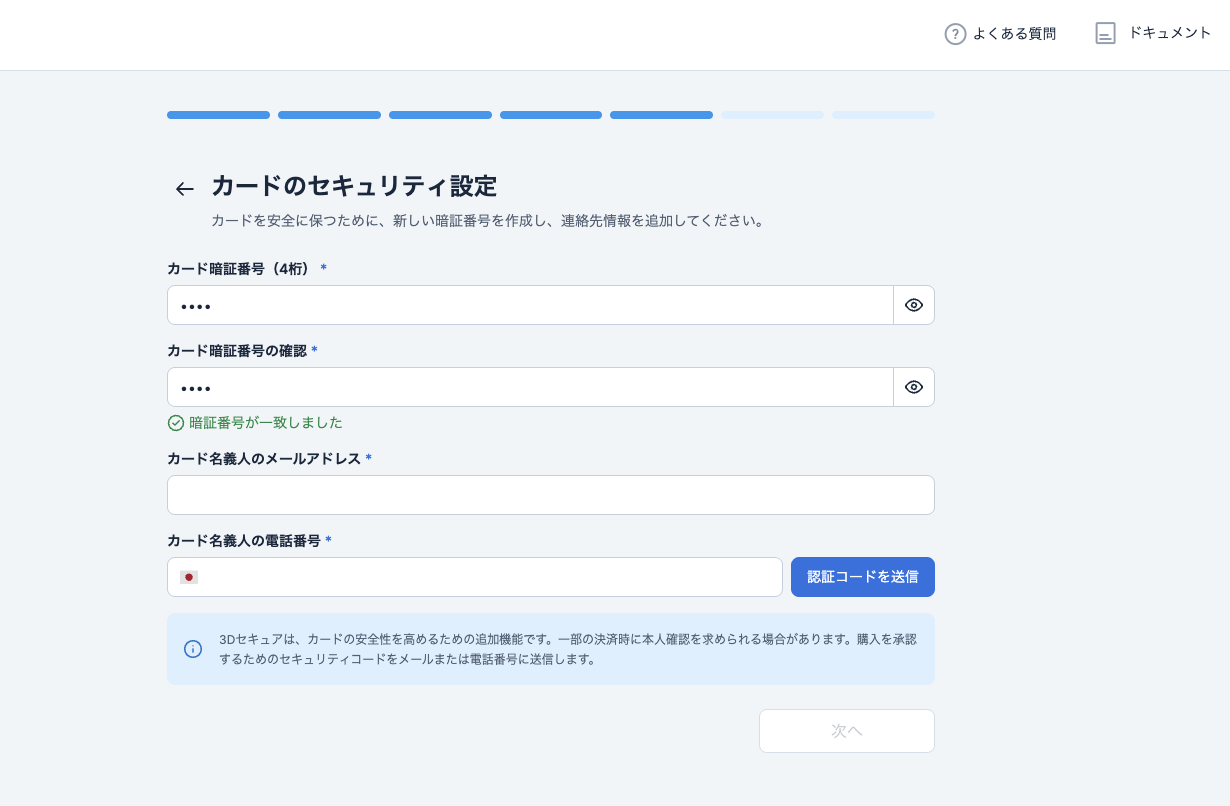Focus the カード暗証番号（4桁） input field

tap(530, 305)
